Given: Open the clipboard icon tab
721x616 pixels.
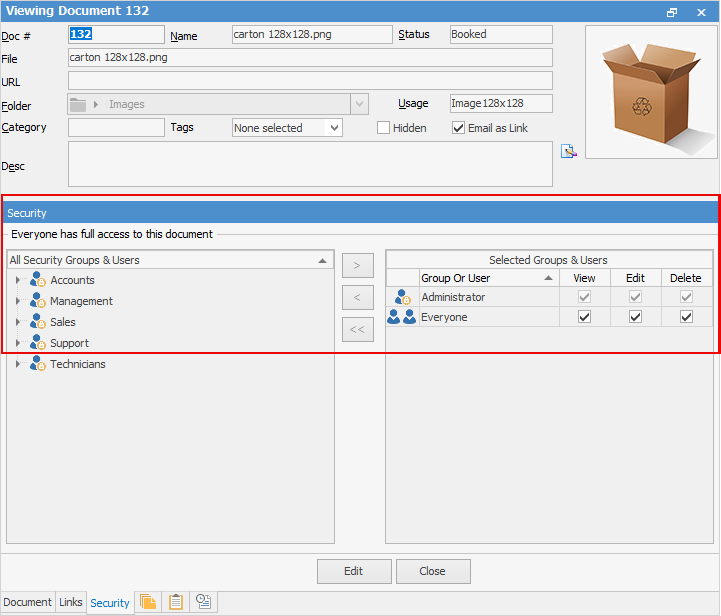Looking at the screenshot, I should click(176, 602).
